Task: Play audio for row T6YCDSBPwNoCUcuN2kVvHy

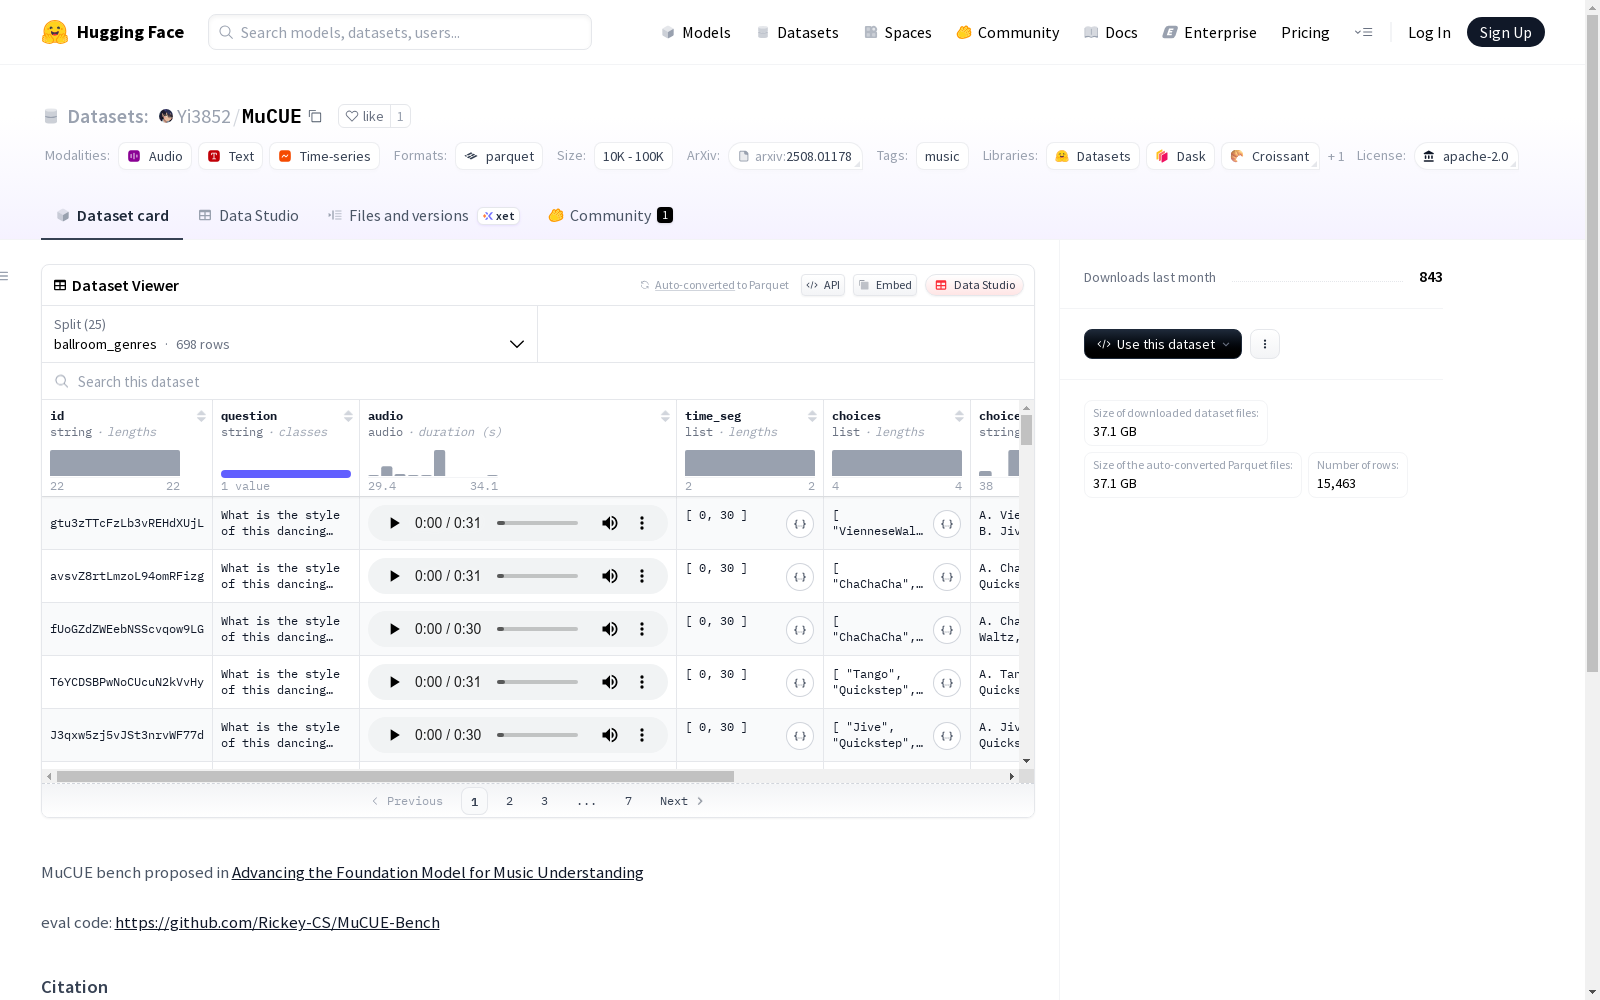Action: (394, 682)
